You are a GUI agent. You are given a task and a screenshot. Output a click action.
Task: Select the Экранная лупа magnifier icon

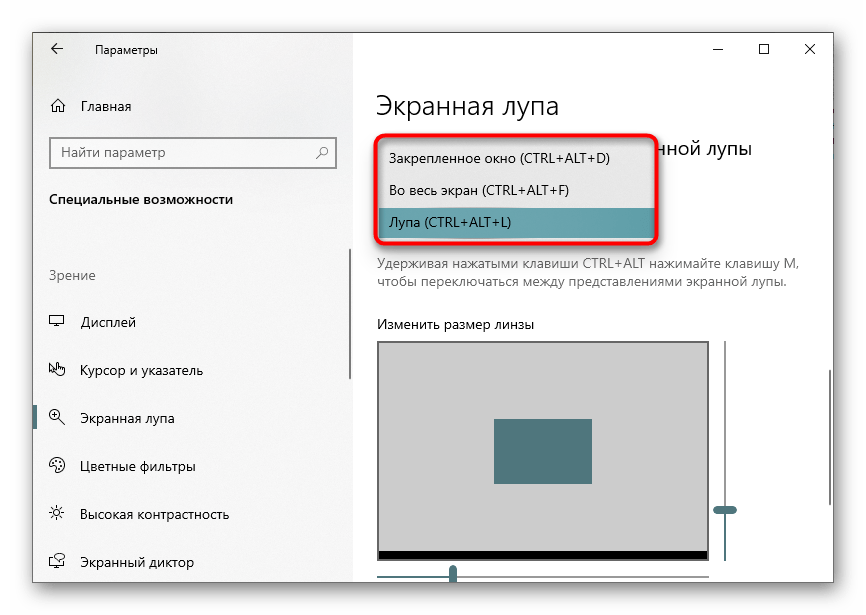tap(57, 417)
